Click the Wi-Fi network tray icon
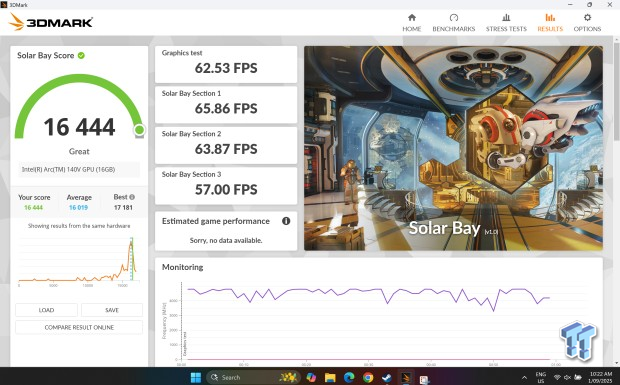620x385 pixels. [x=558, y=377]
